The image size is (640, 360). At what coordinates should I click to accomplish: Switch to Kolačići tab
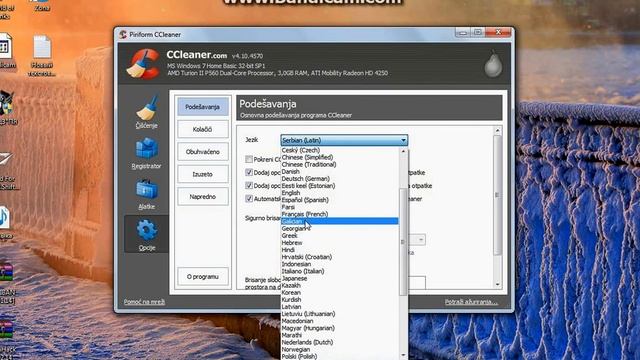point(202,129)
